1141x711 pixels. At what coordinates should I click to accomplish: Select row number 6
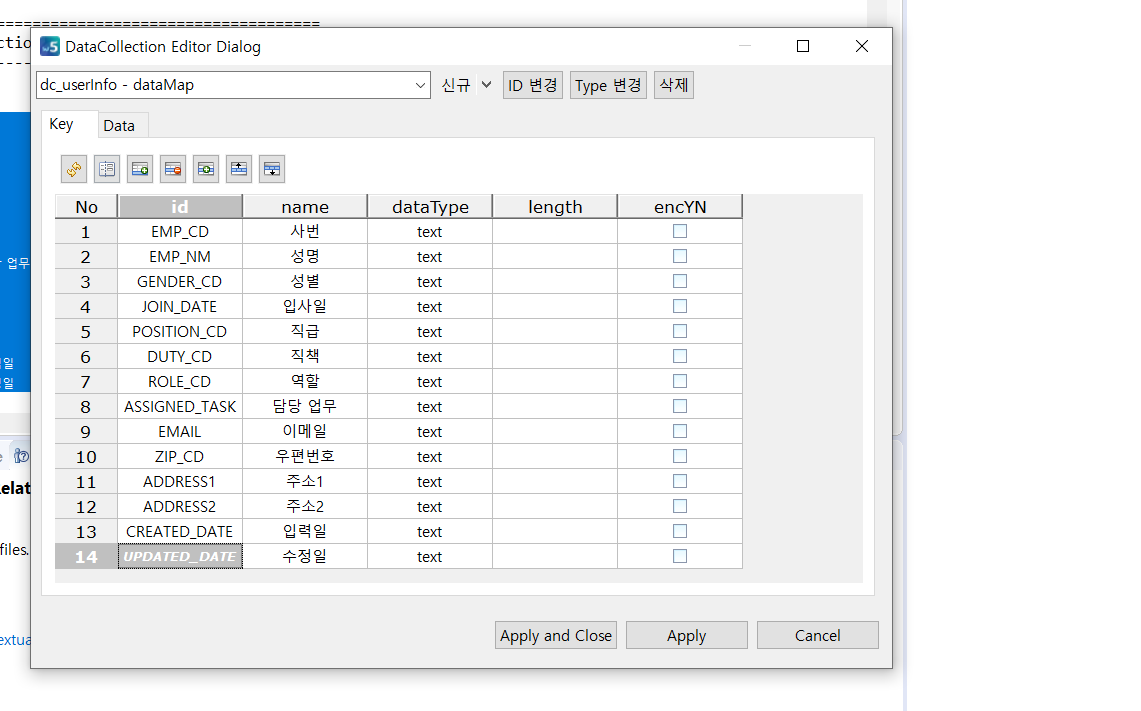point(86,357)
